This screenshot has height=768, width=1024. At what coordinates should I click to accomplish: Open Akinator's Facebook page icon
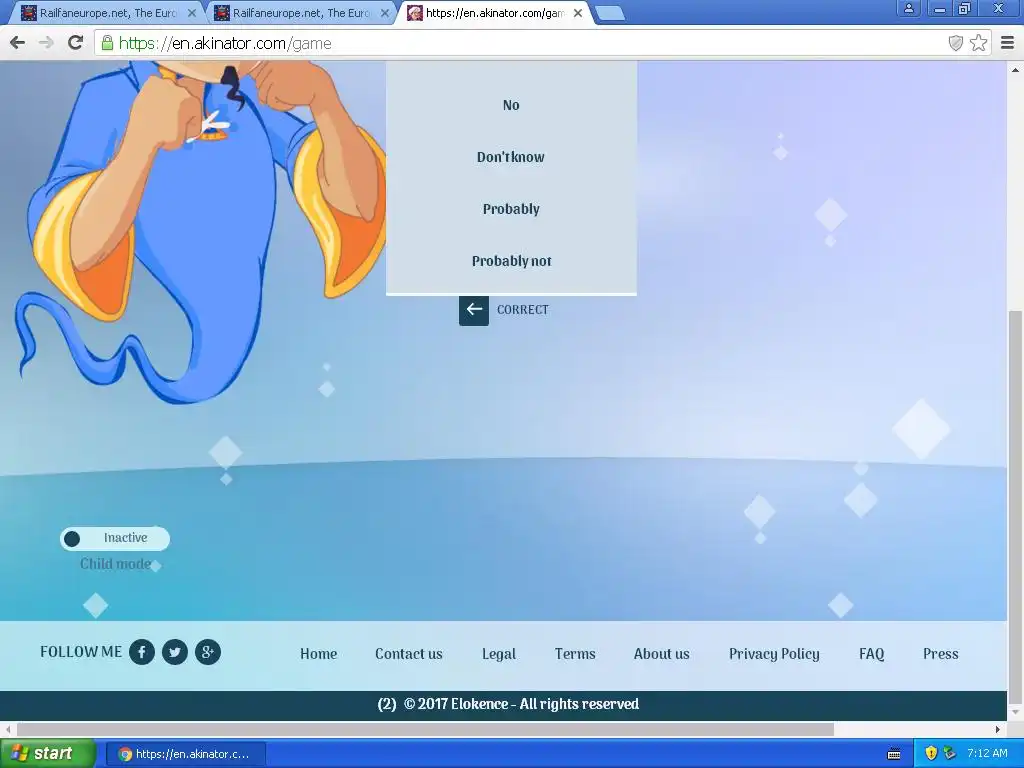pos(142,652)
